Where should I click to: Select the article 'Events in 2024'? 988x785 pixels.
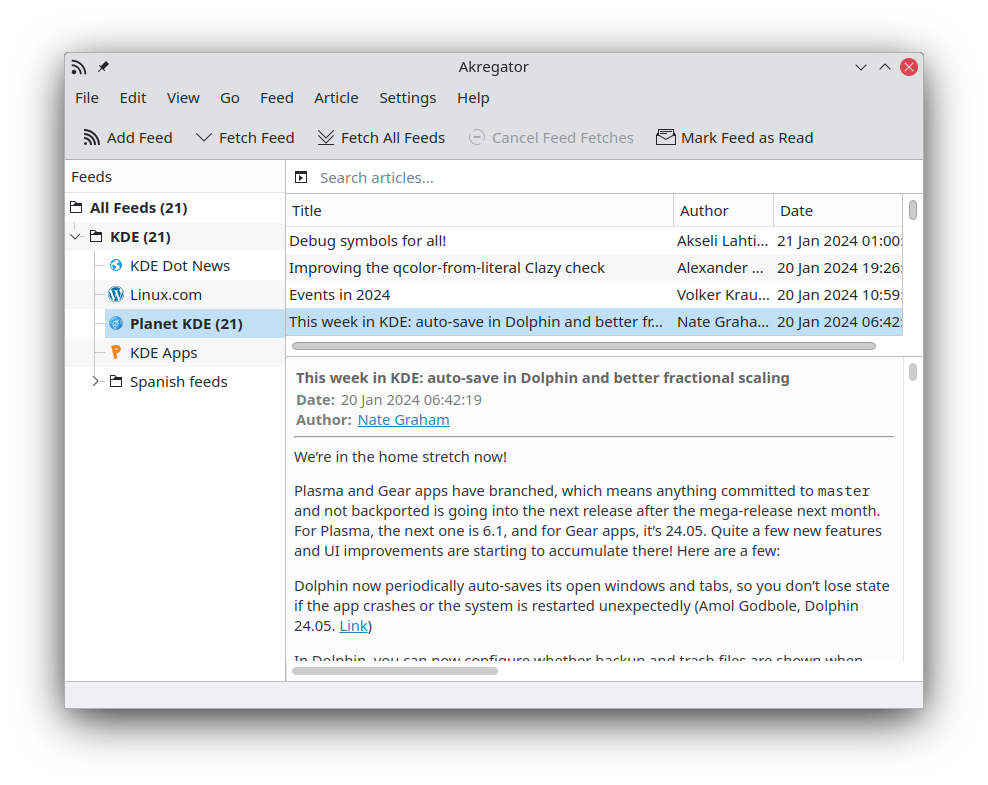340,295
